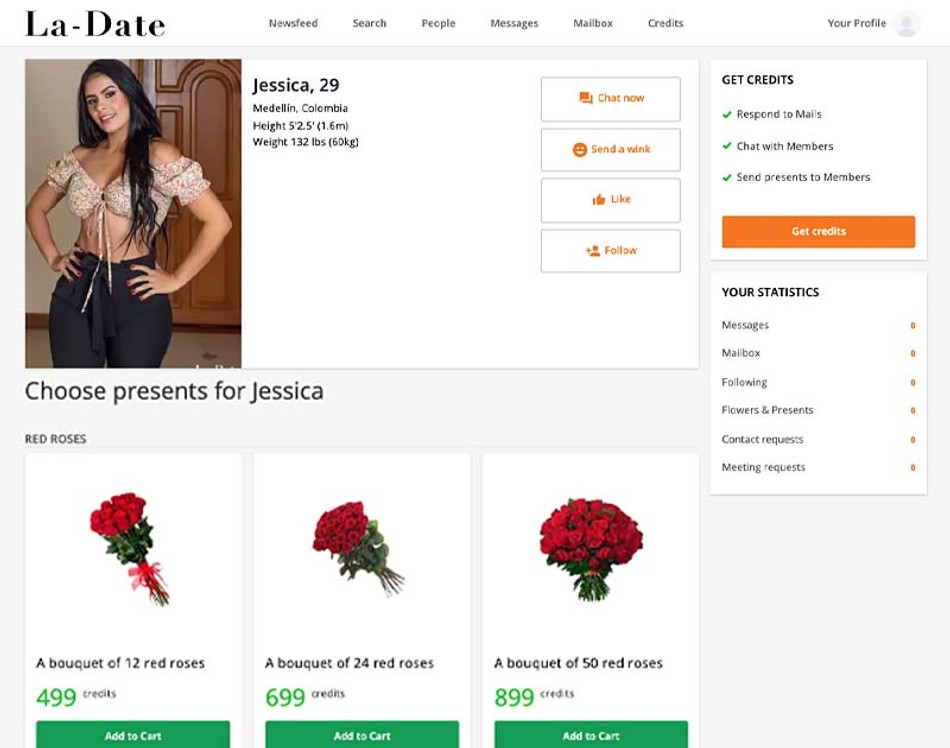Click the thumbs-up Like icon
The image size is (950, 748).
pyautogui.click(x=599, y=199)
